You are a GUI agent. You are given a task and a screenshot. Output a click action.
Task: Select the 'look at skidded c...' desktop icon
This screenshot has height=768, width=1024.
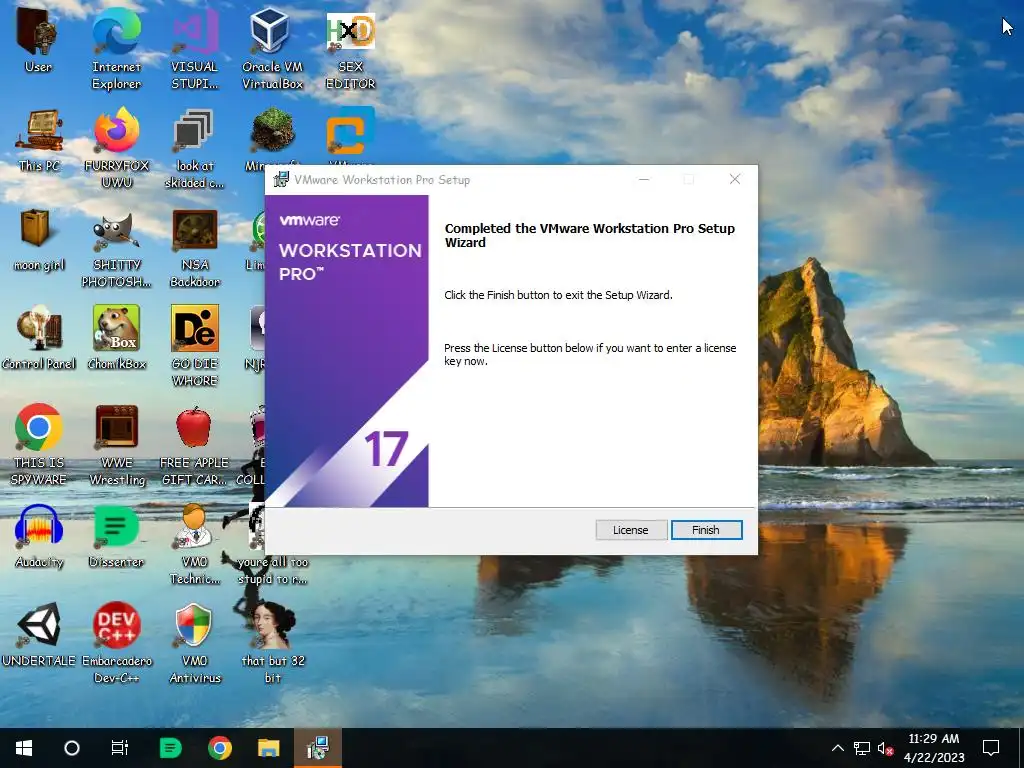point(194,149)
